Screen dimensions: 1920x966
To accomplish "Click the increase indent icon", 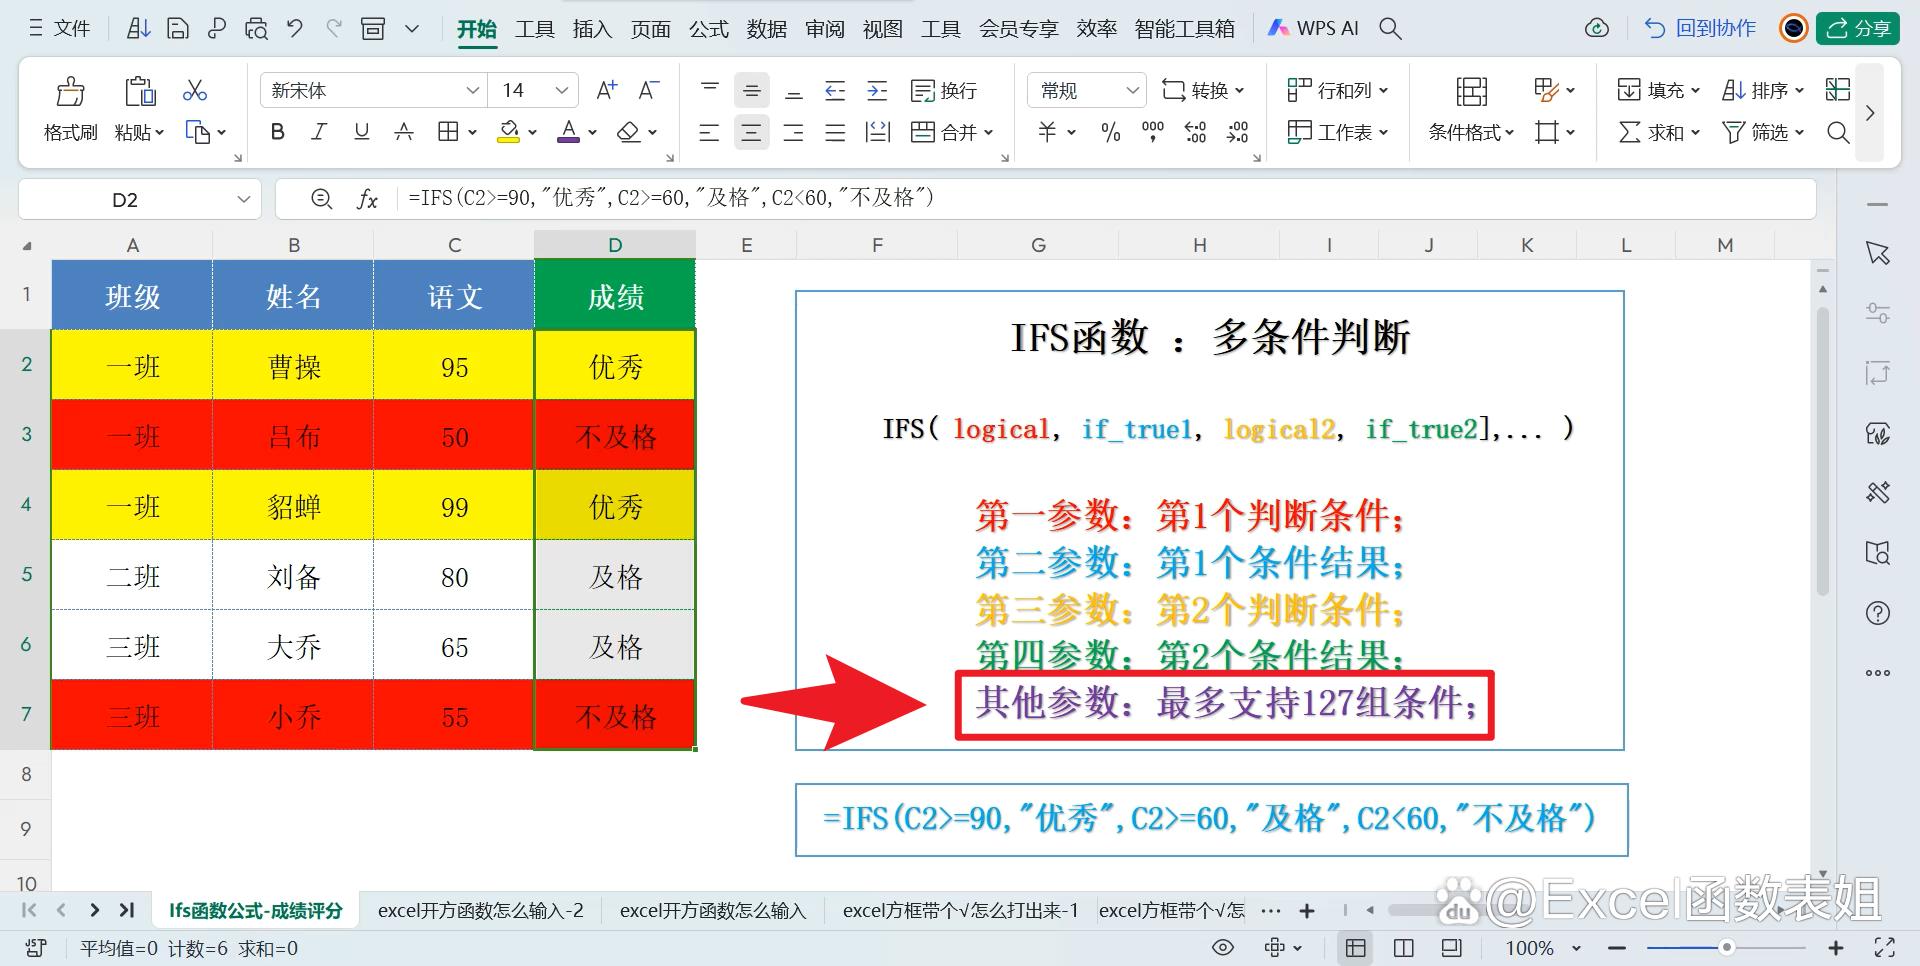I will [877, 91].
